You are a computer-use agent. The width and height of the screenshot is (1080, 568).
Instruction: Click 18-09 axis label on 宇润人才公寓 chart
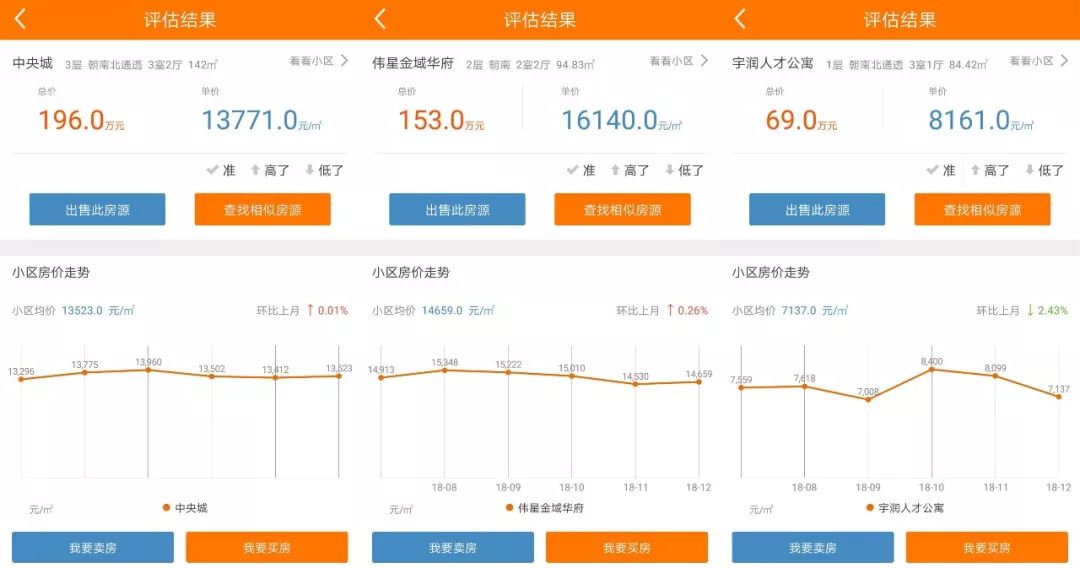pyautogui.click(x=868, y=487)
